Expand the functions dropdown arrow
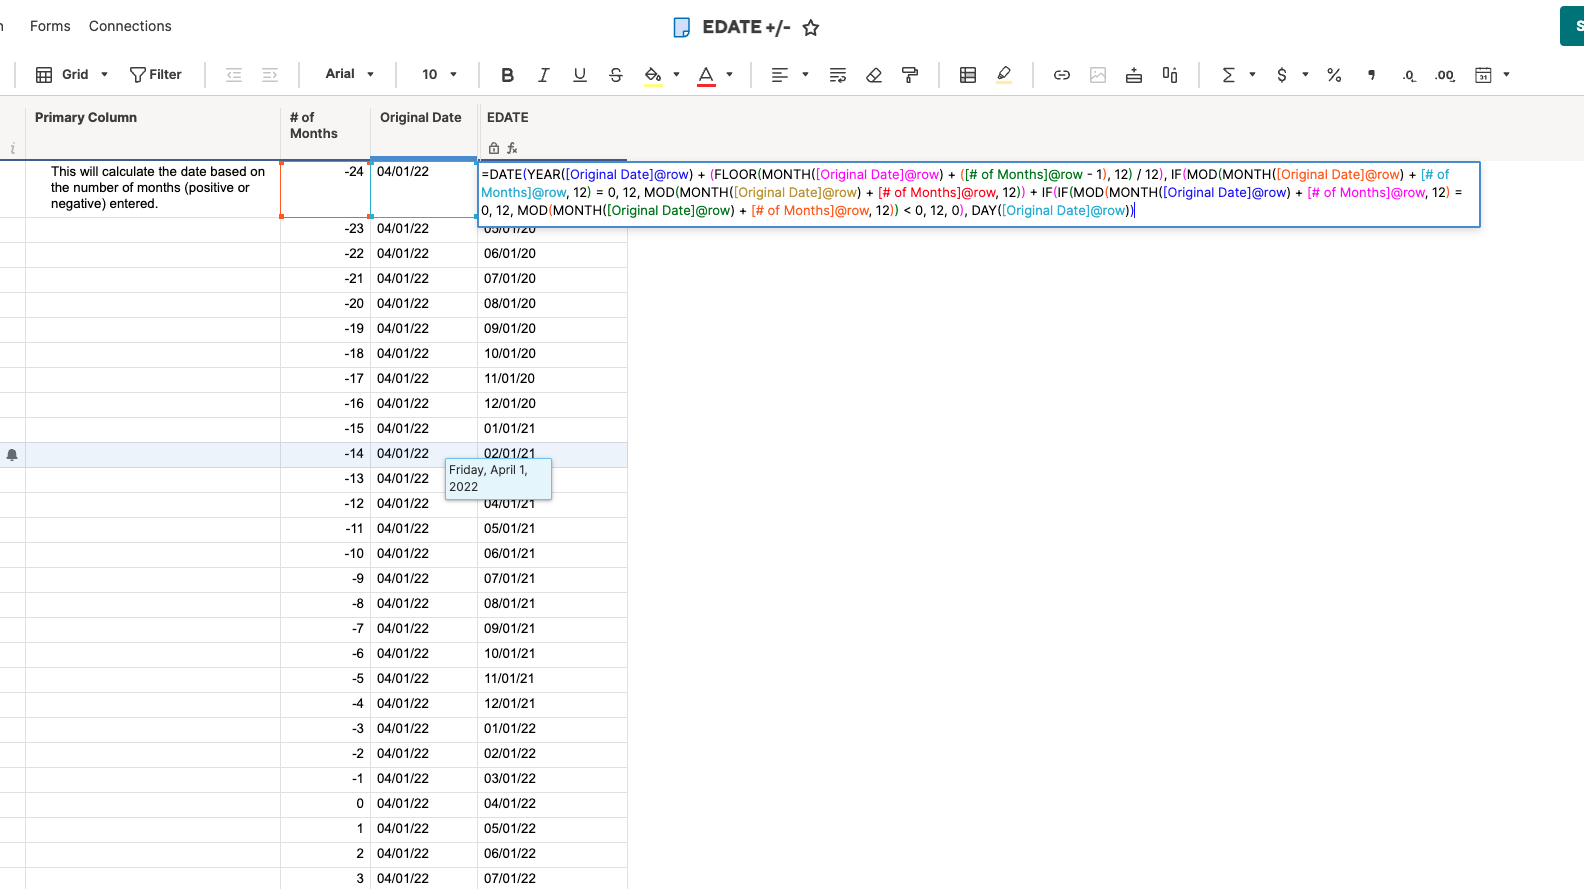This screenshot has width=1584, height=889. 1252,75
